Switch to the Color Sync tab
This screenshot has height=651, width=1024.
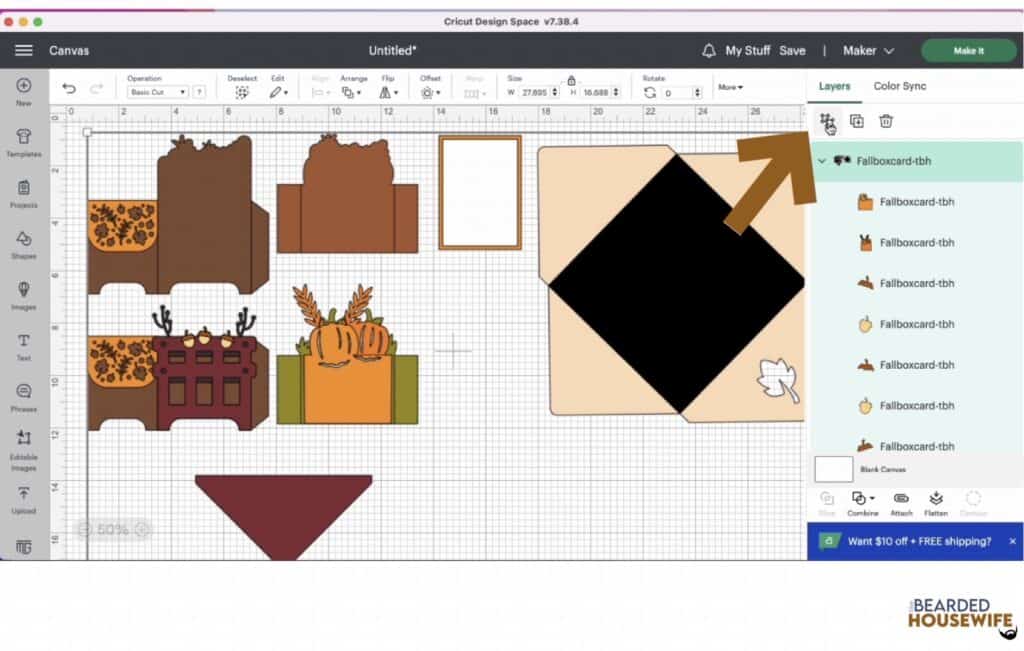click(x=898, y=86)
